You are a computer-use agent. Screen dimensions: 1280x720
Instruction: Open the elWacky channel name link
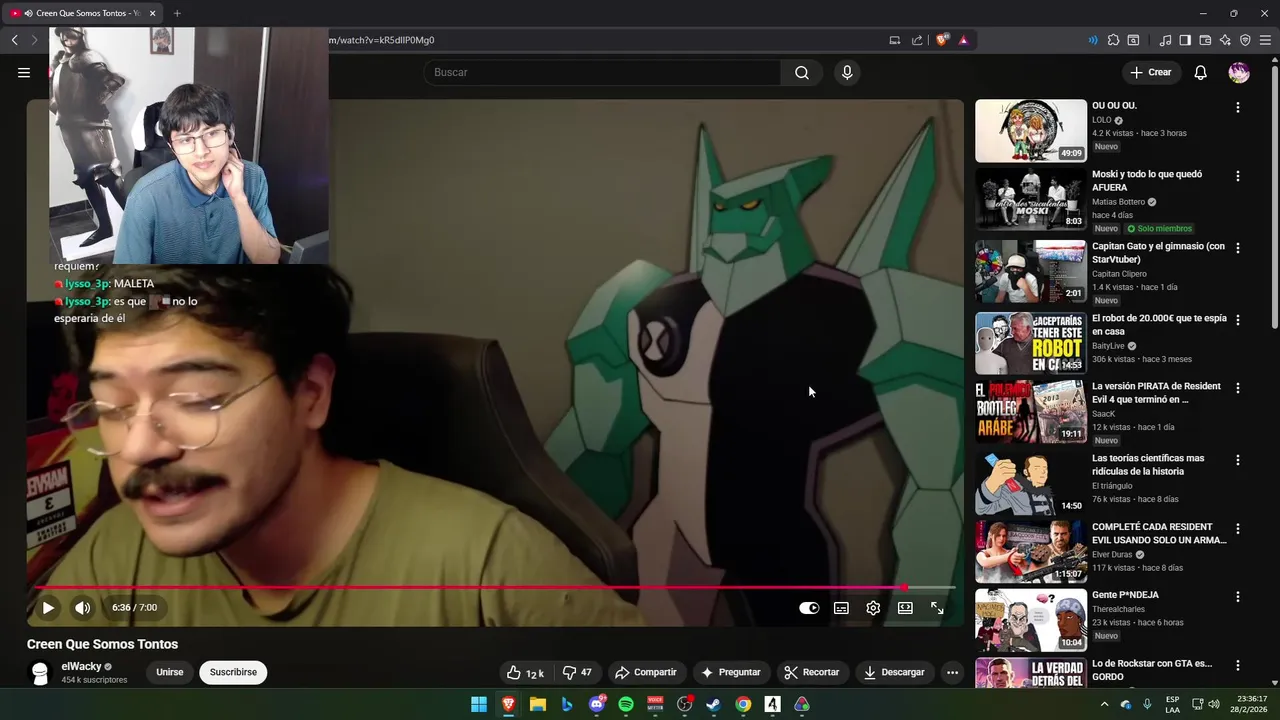pos(81,666)
